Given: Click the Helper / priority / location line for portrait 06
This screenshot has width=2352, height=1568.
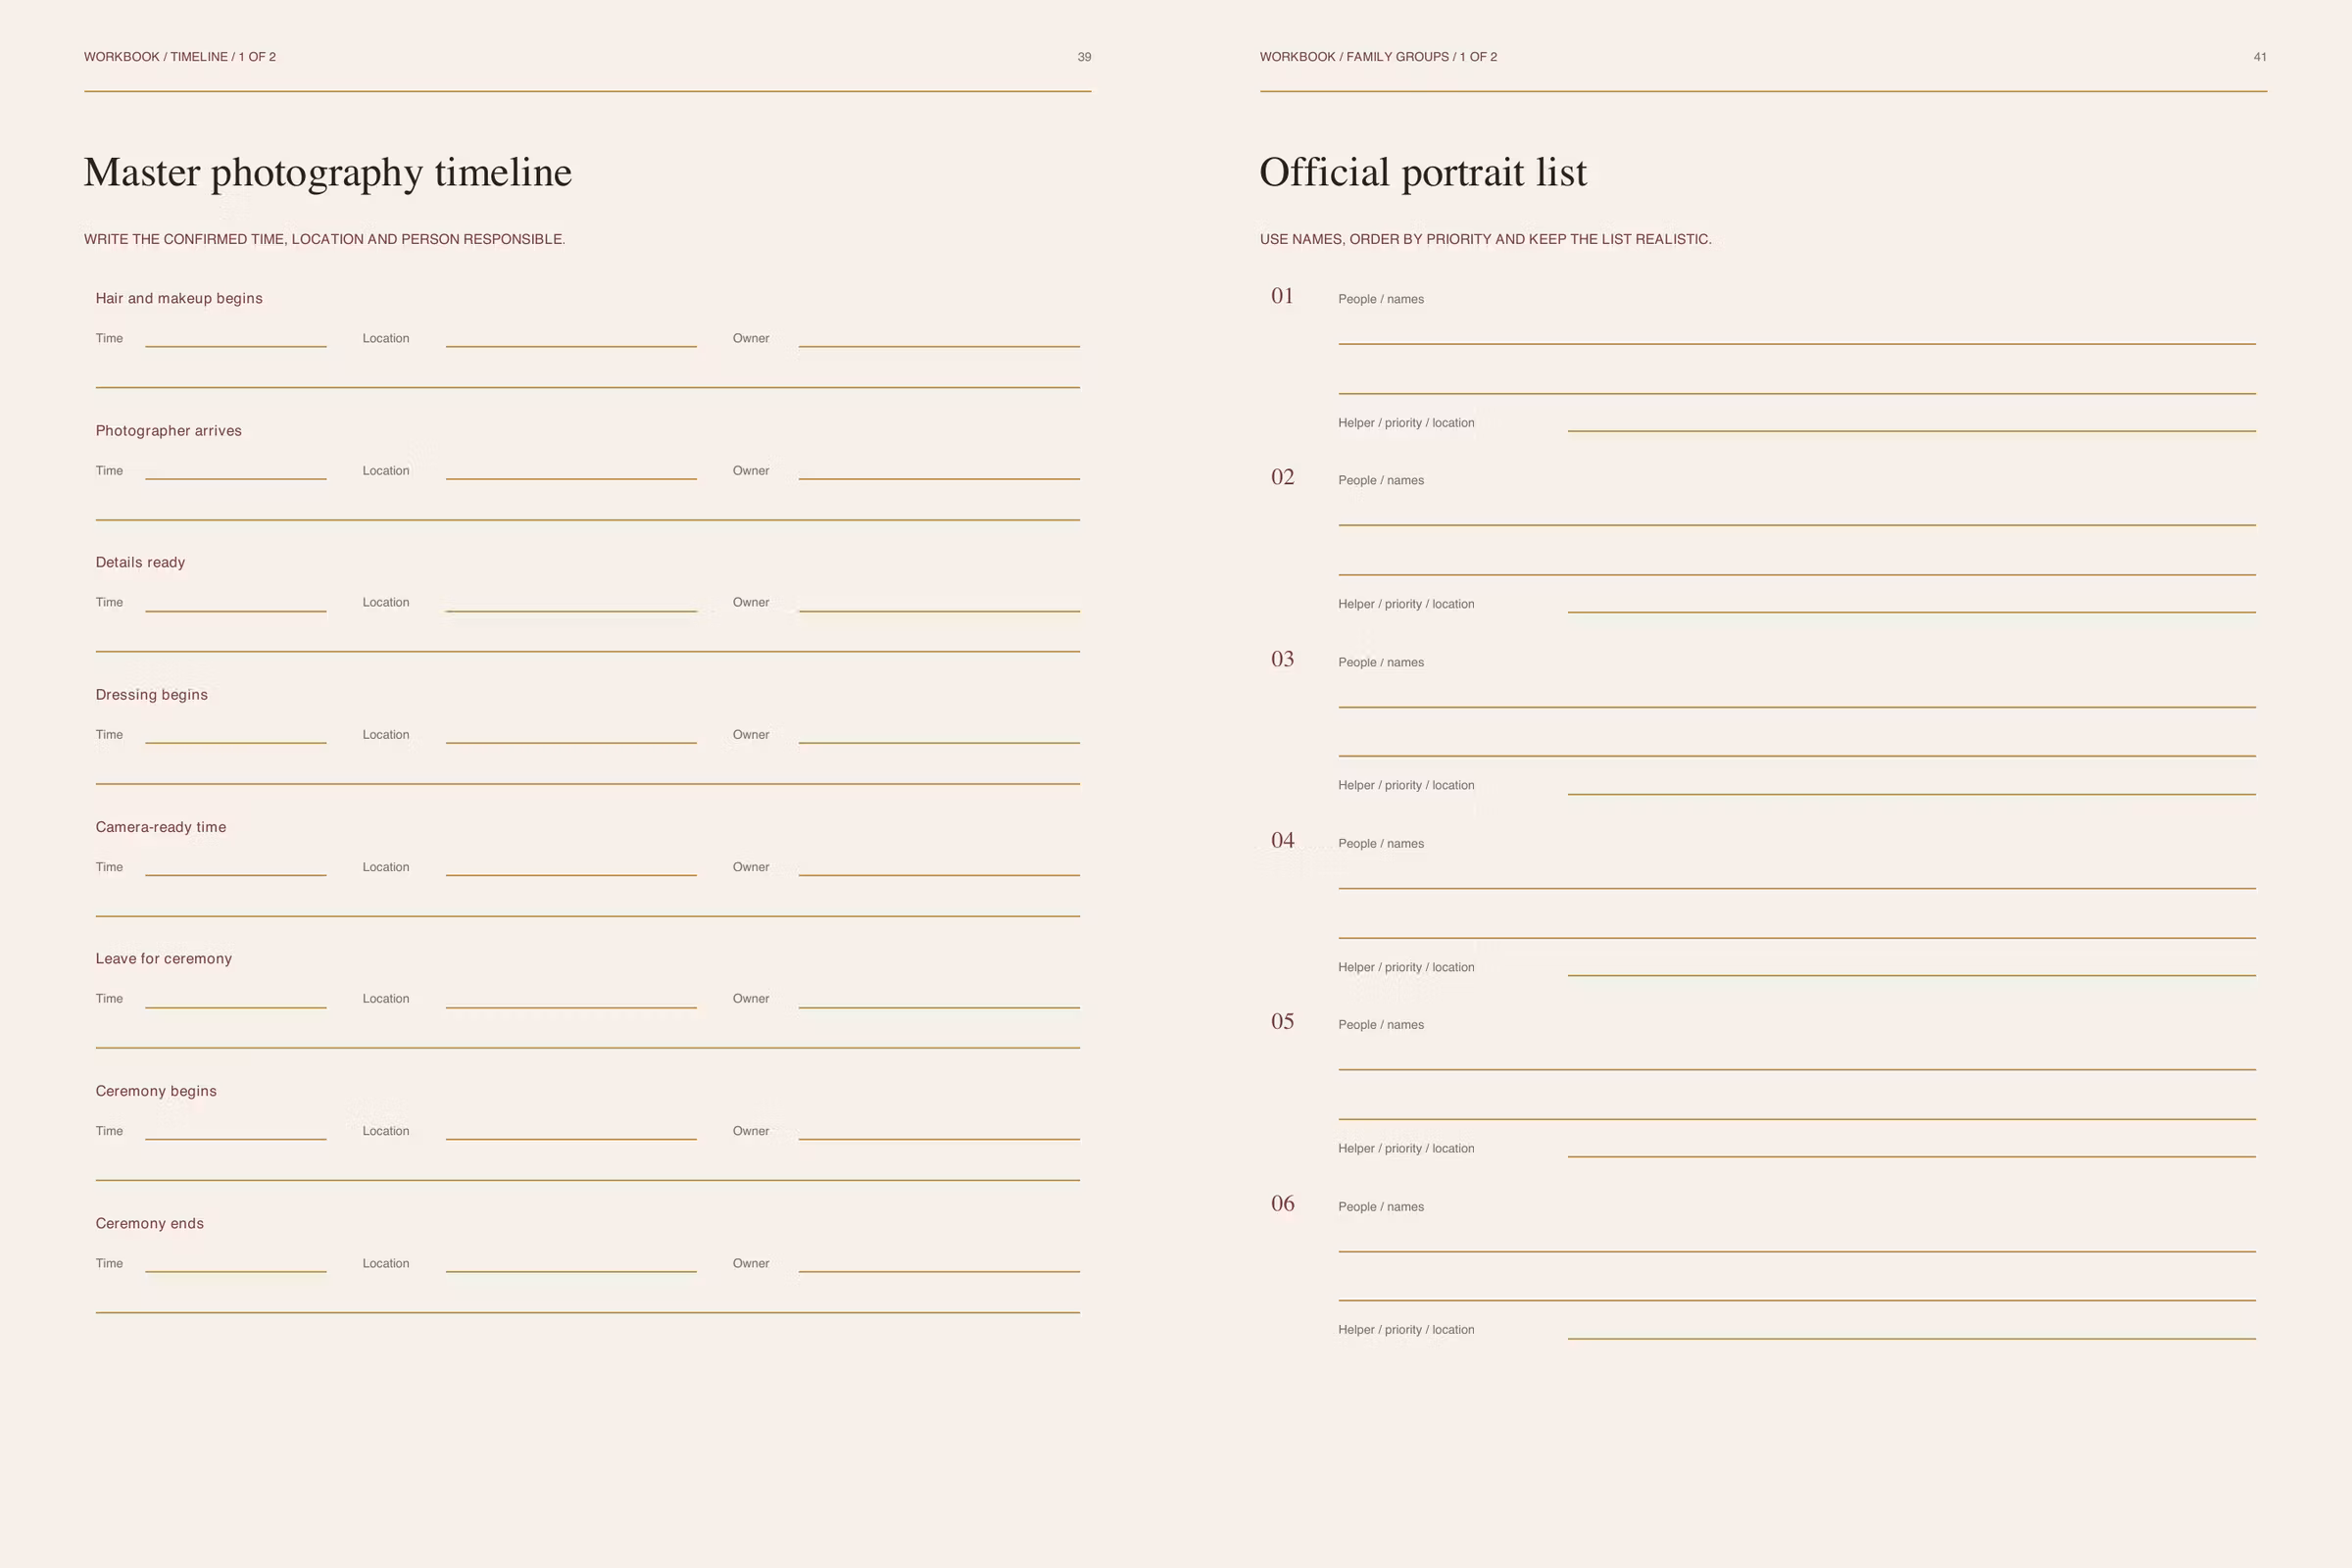Looking at the screenshot, I should 1911,1329.
